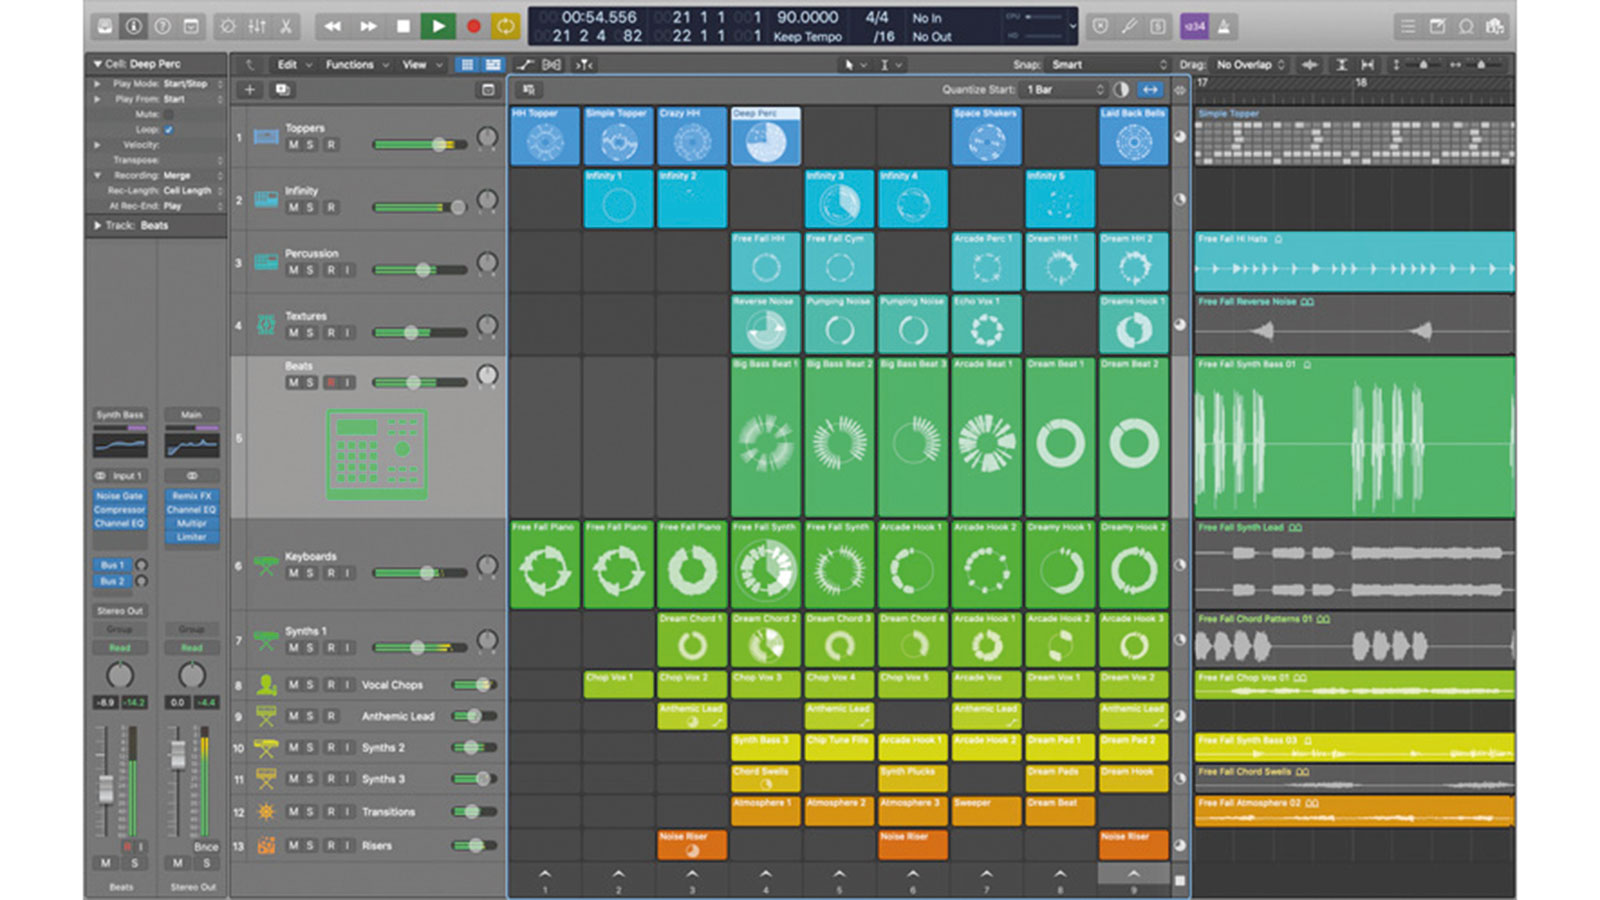Collapse the Cell: Deep Perc disclosure triangle
The height and width of the screenshot is (900, 1600).
pos(97,64)
